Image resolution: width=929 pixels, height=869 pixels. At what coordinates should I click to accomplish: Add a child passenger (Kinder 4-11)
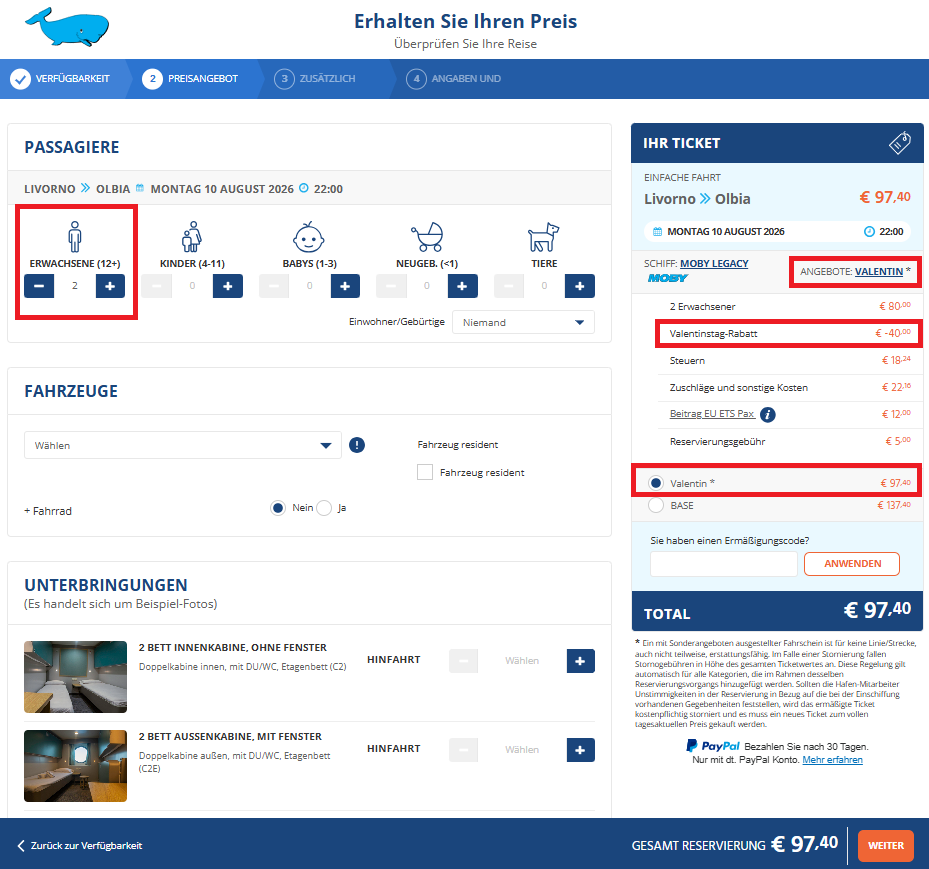[228, 286]
